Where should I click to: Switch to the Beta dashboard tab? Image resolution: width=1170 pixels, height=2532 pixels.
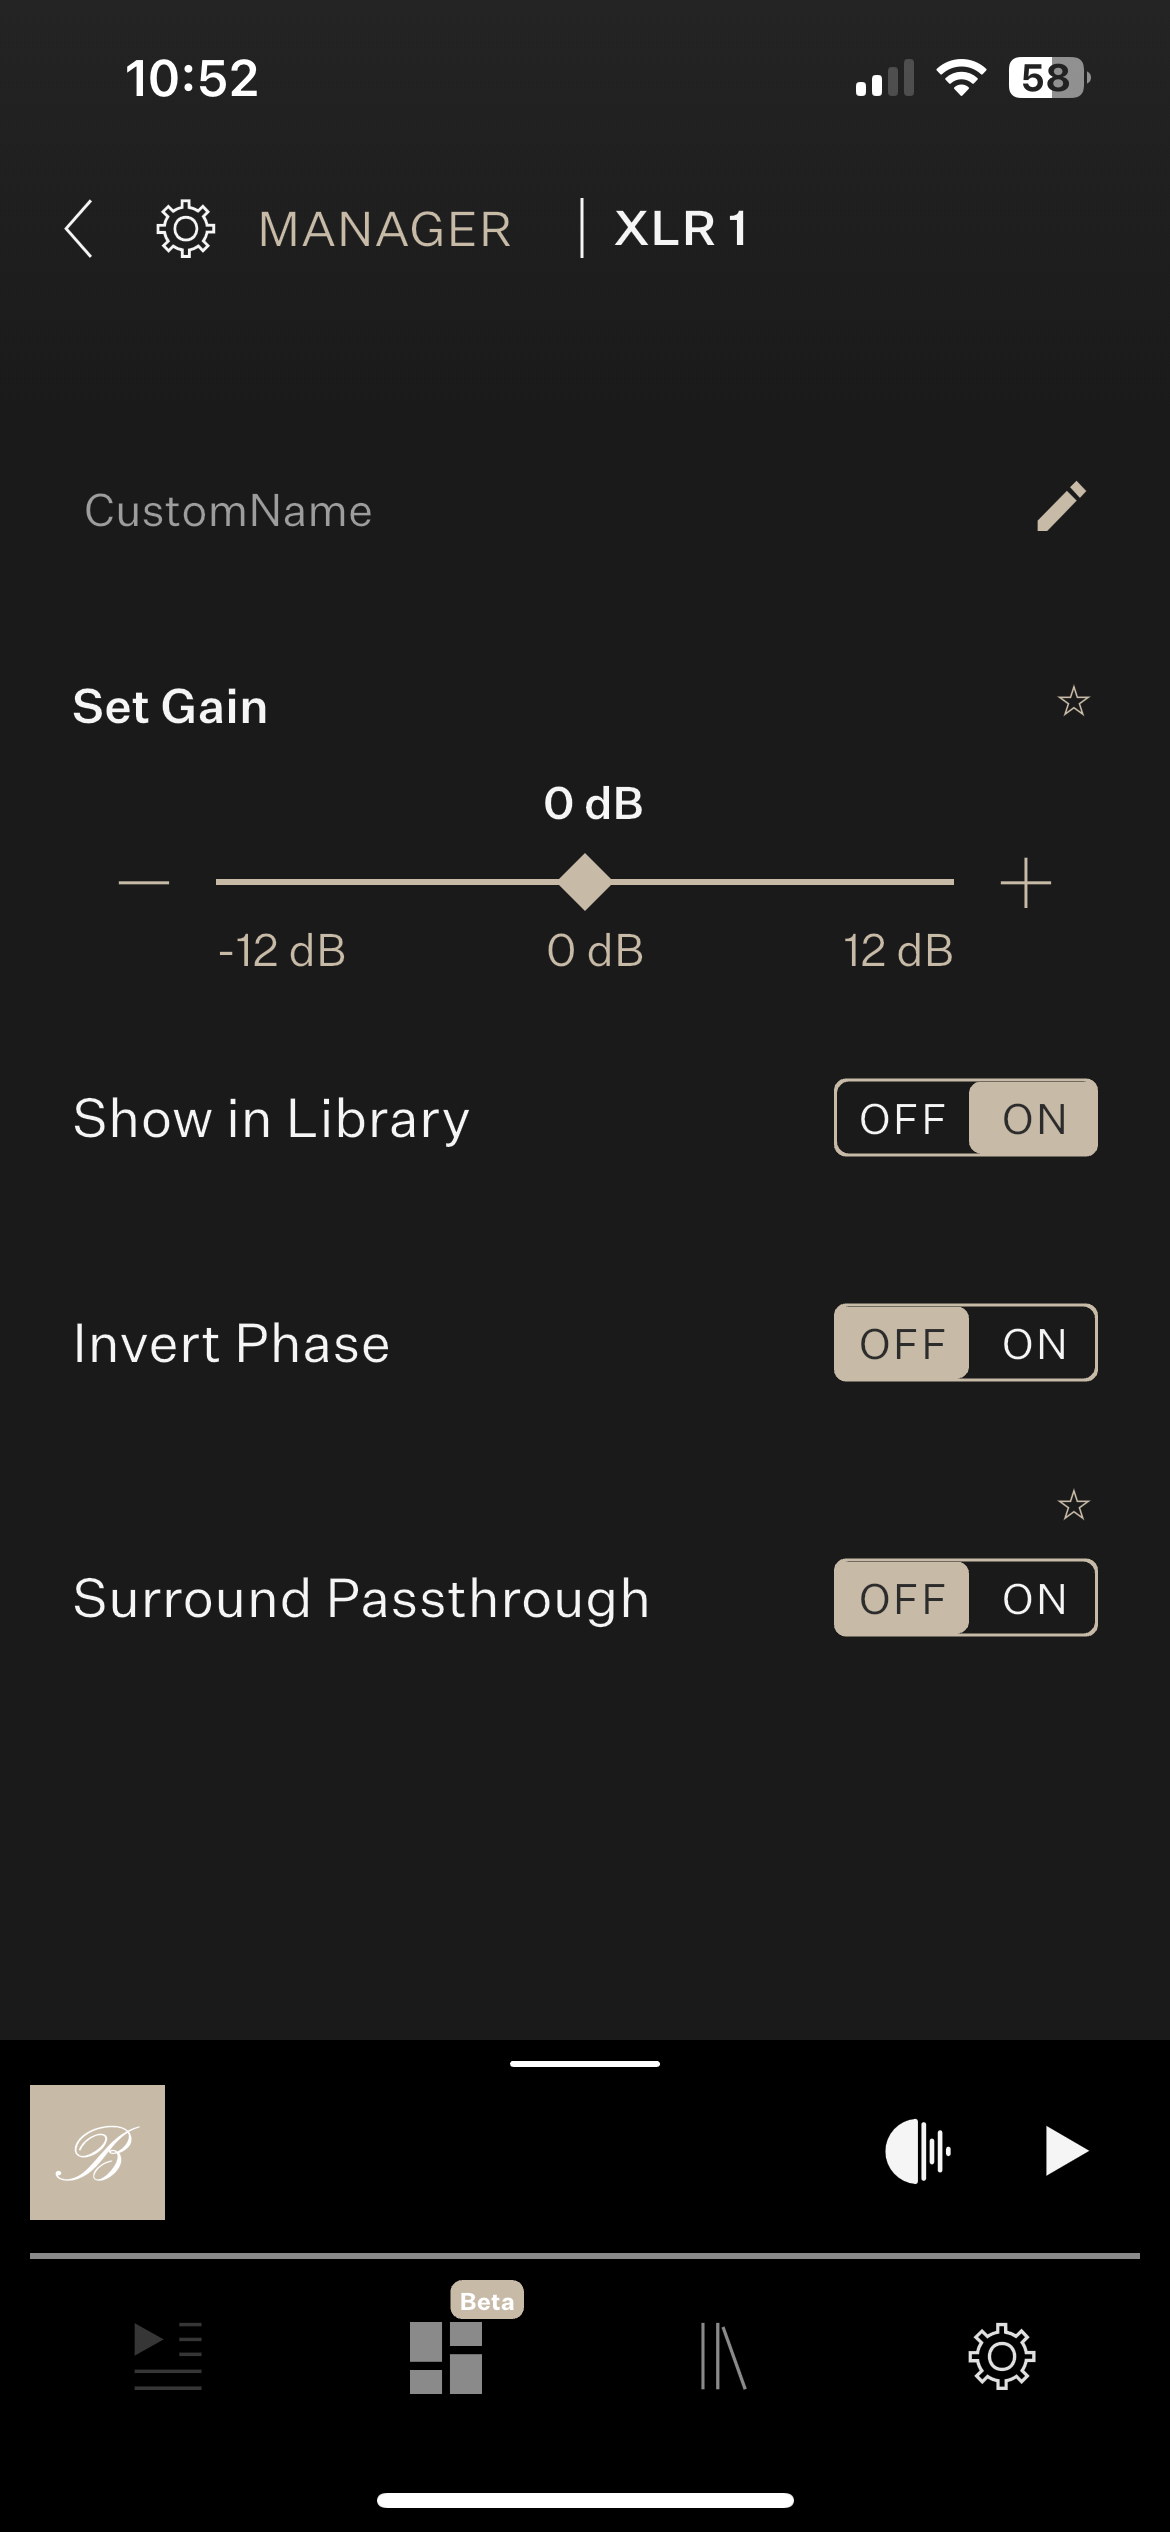(x=446, y=2357)
